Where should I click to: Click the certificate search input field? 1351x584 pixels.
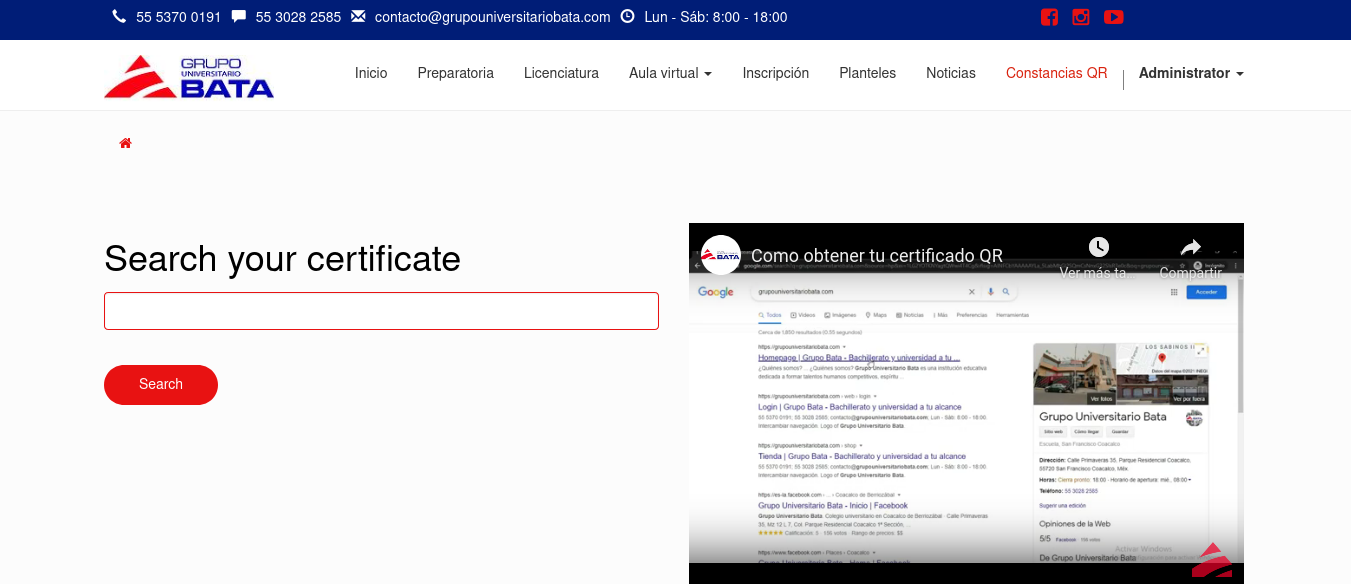[381, 311]
